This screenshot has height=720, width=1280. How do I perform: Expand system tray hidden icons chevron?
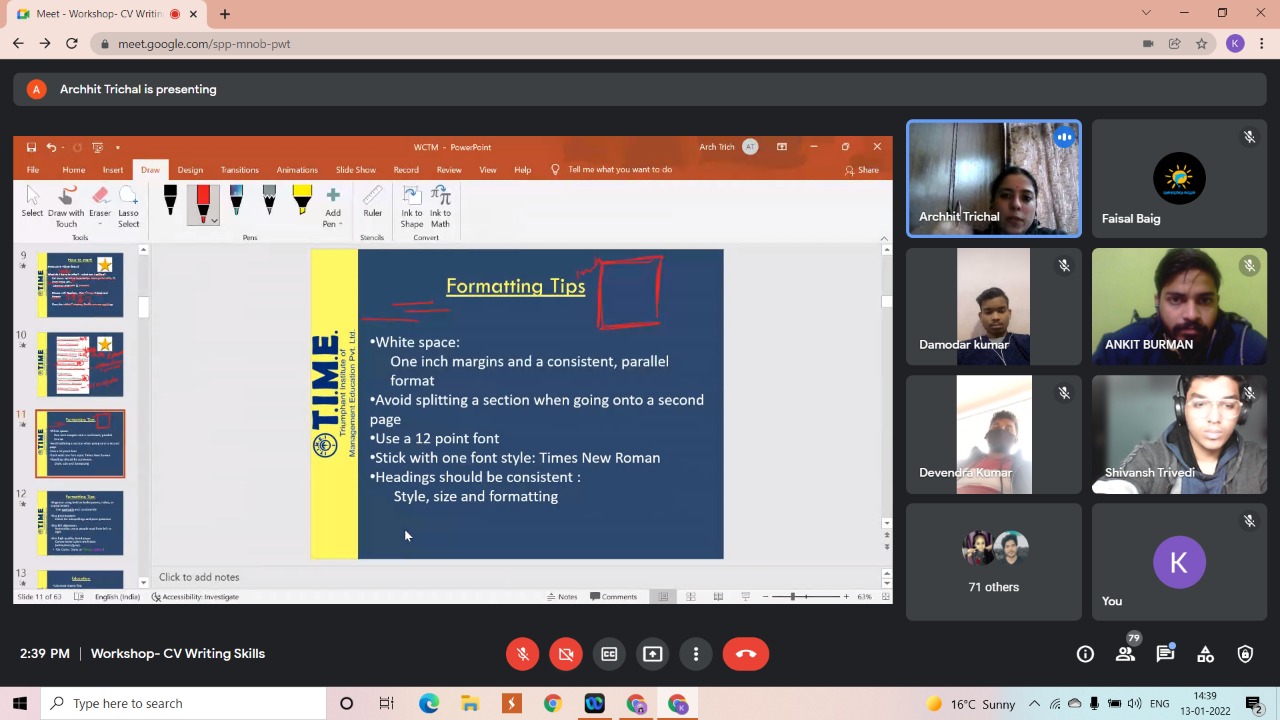[x=1034, y=704]
